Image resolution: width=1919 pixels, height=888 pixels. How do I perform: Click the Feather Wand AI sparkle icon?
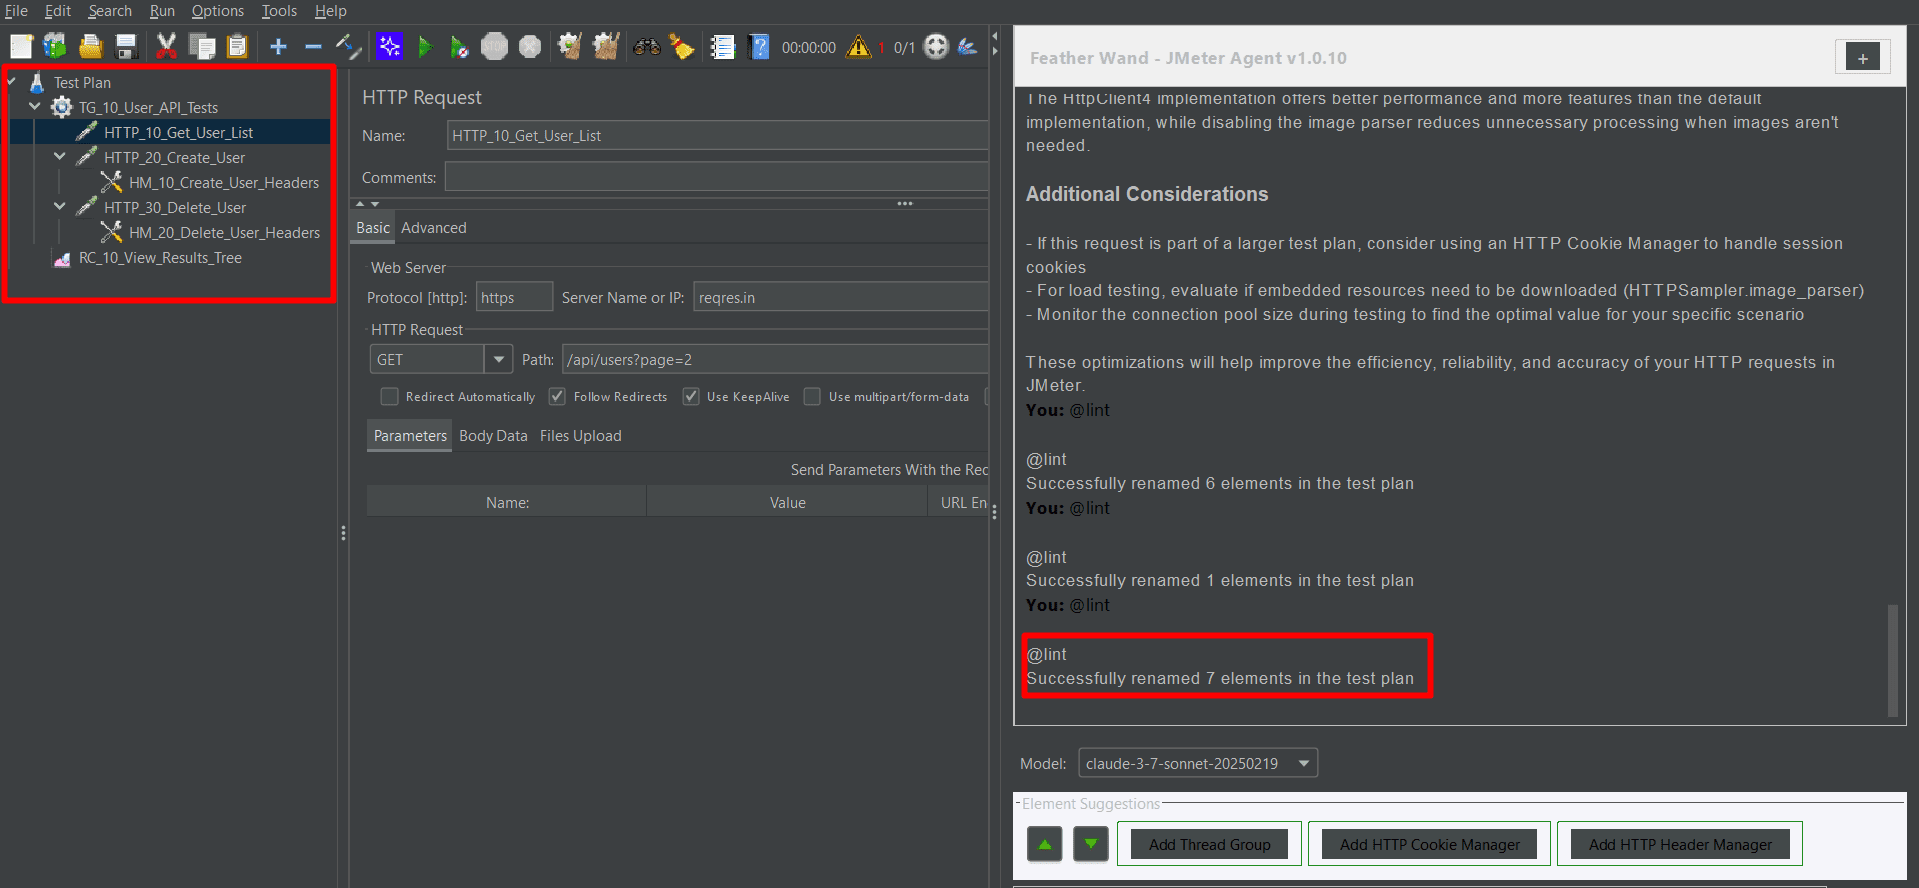click(389, 47)
